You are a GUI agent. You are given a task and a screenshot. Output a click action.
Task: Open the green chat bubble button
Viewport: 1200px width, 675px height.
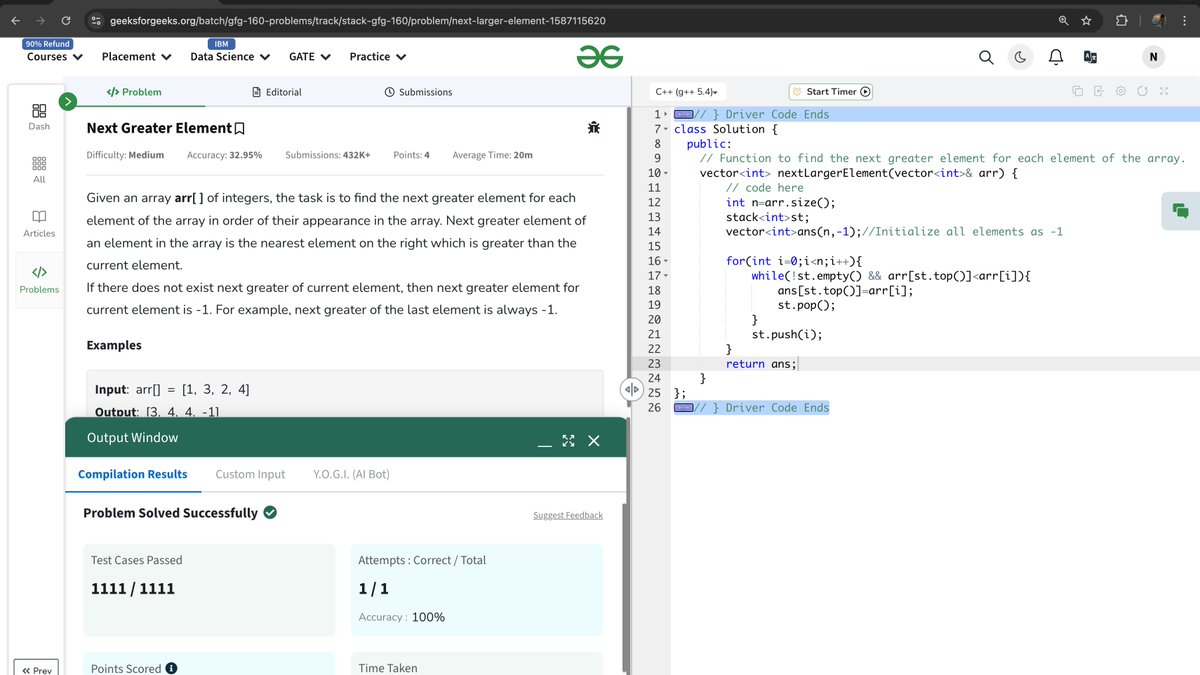point(1180,210)
